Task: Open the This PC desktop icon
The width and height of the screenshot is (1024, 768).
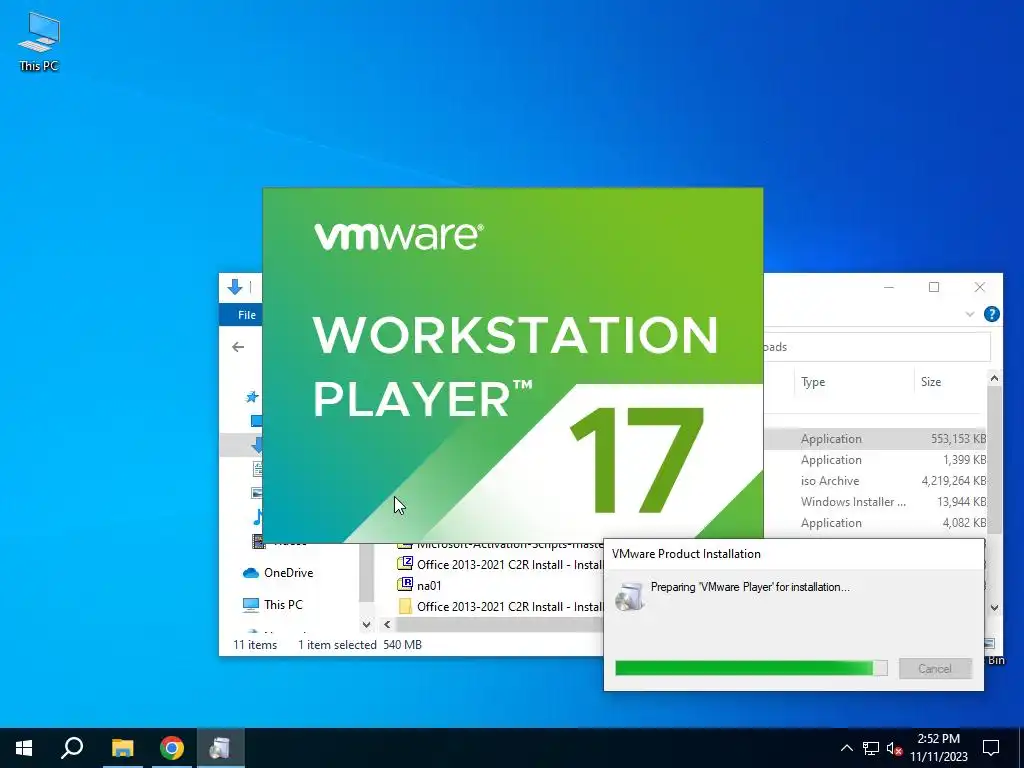Action: point(39,40)
